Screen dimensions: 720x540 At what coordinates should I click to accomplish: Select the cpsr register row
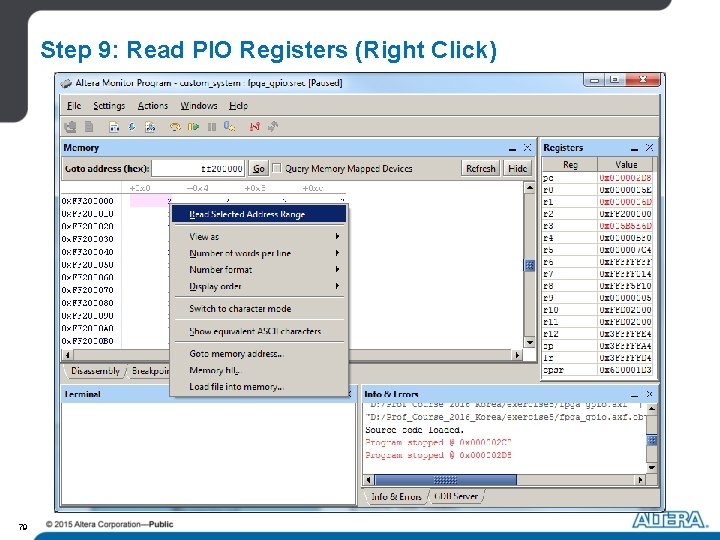pyautogui.click(x=597, y=370)
